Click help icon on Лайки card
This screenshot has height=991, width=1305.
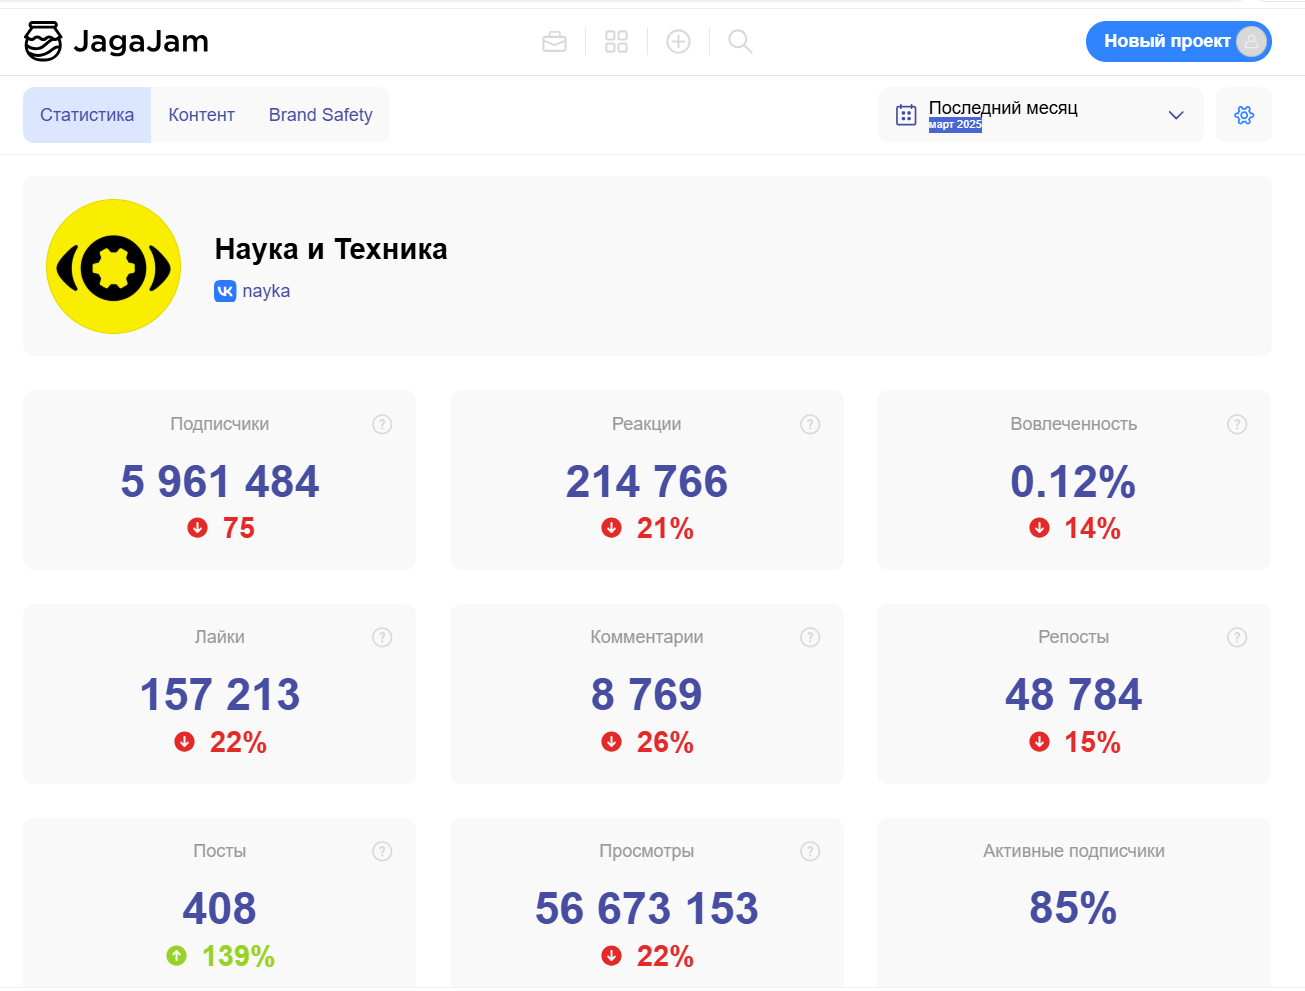tap(382, 637)
